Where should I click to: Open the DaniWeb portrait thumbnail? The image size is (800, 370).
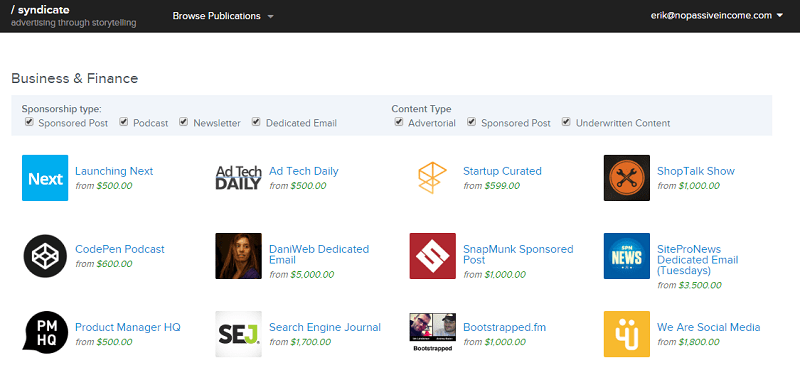pyautogui.click(x=238, y=256)
